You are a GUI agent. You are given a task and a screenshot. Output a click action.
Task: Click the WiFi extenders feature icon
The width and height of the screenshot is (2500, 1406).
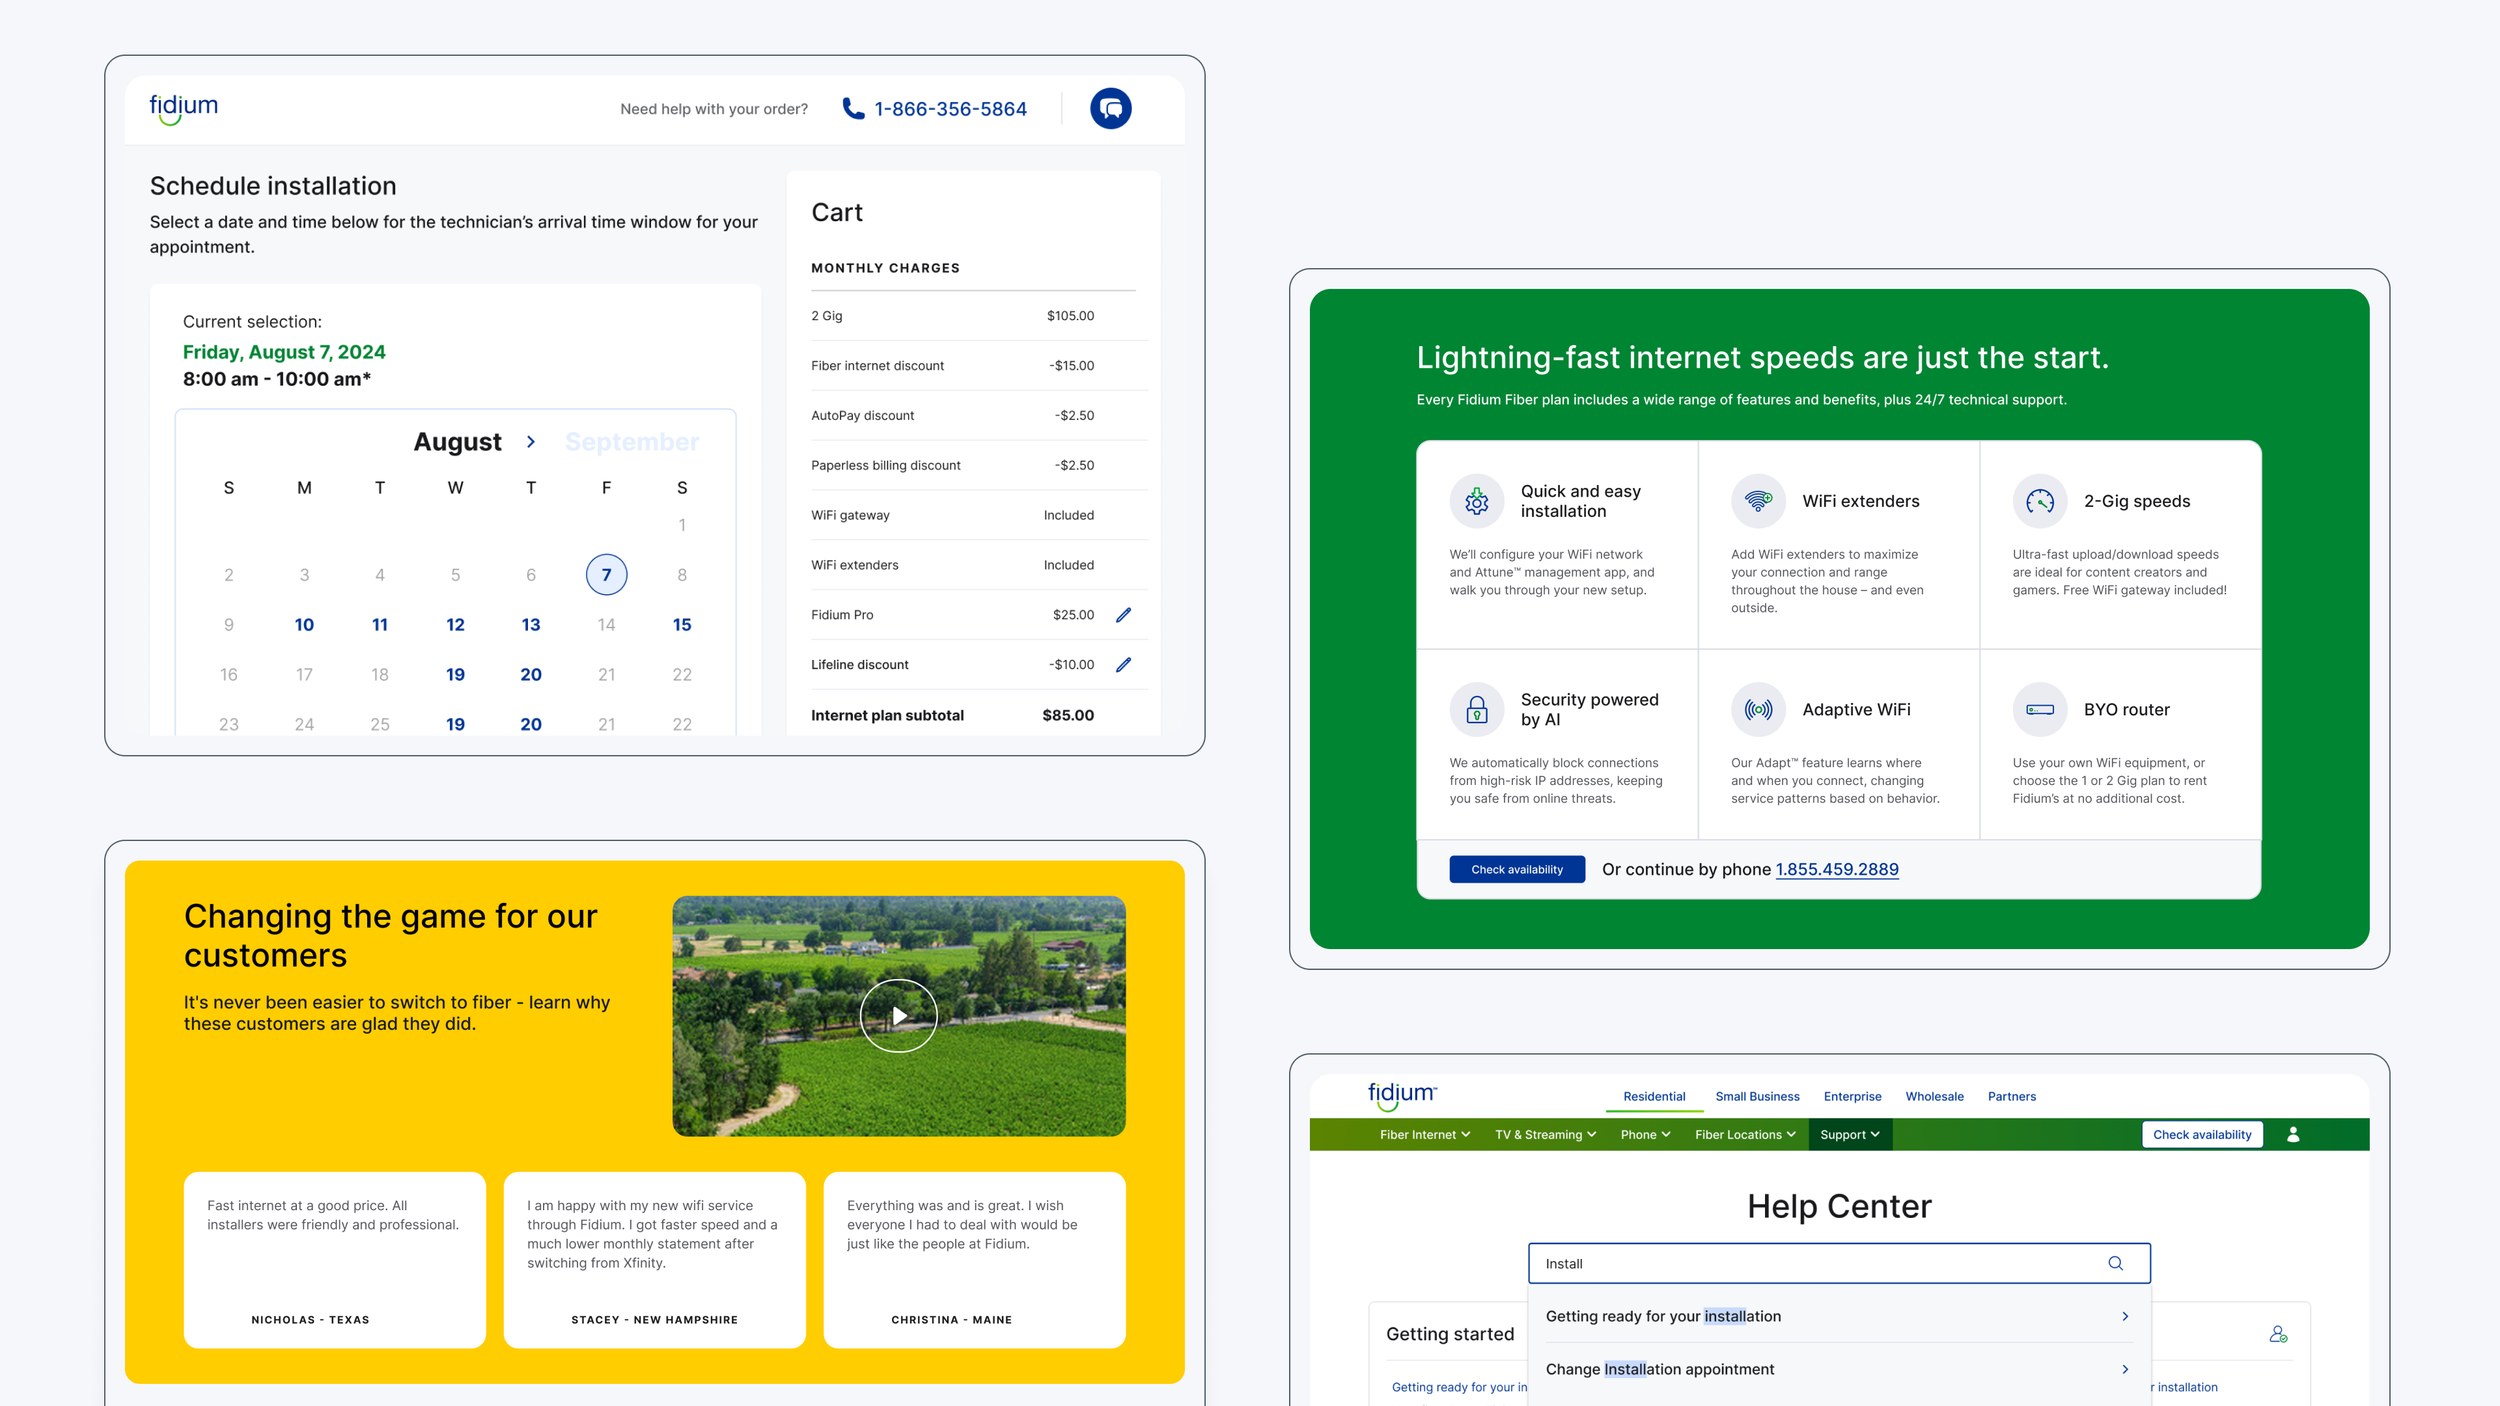(x=1758, y=501)
